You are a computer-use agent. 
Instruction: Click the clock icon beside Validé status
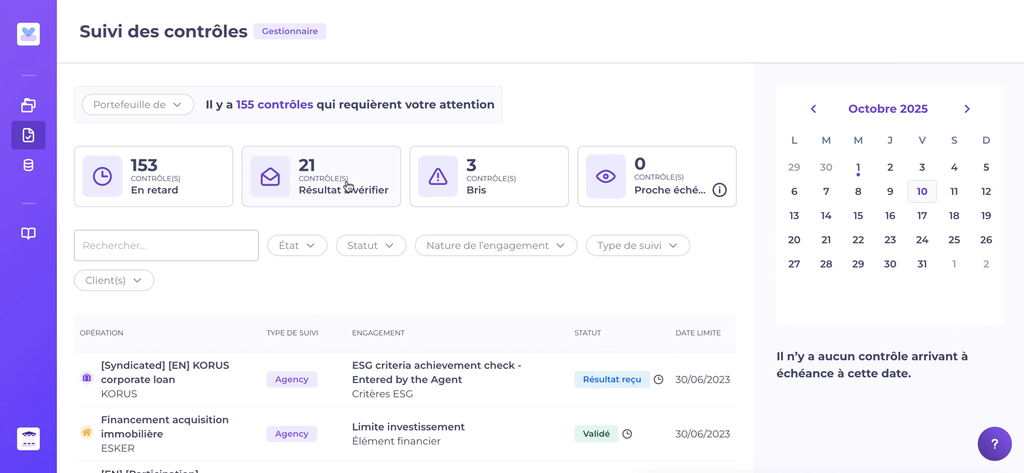[627, 434]
